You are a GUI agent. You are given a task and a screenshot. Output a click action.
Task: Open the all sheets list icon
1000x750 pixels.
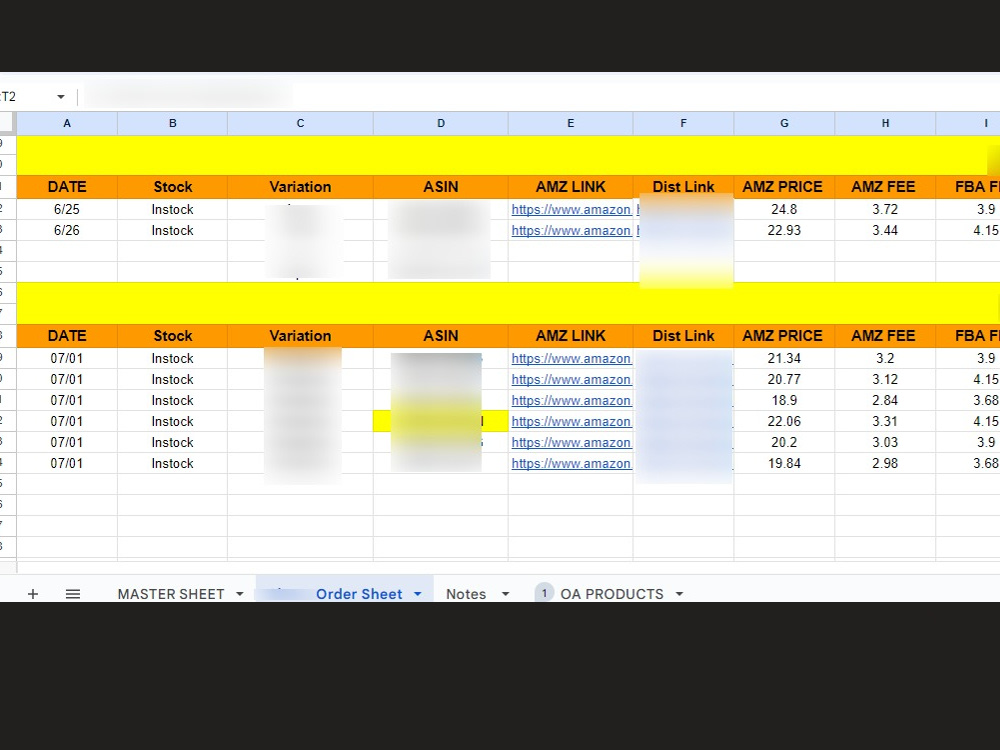73,594
